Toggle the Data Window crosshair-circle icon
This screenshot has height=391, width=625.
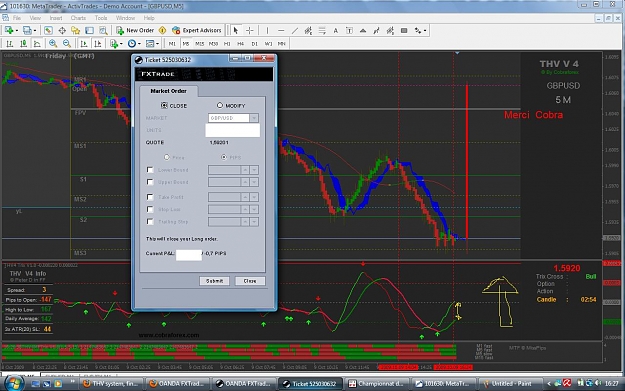click(62, 30)
